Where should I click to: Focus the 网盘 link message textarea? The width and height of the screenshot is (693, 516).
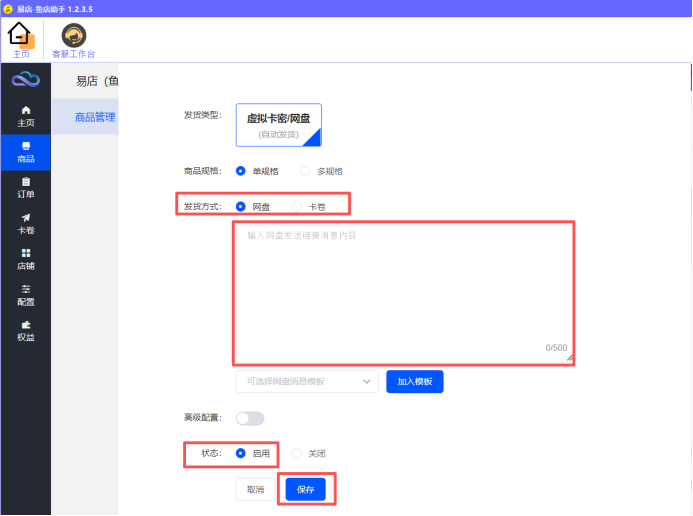[404, 293]
